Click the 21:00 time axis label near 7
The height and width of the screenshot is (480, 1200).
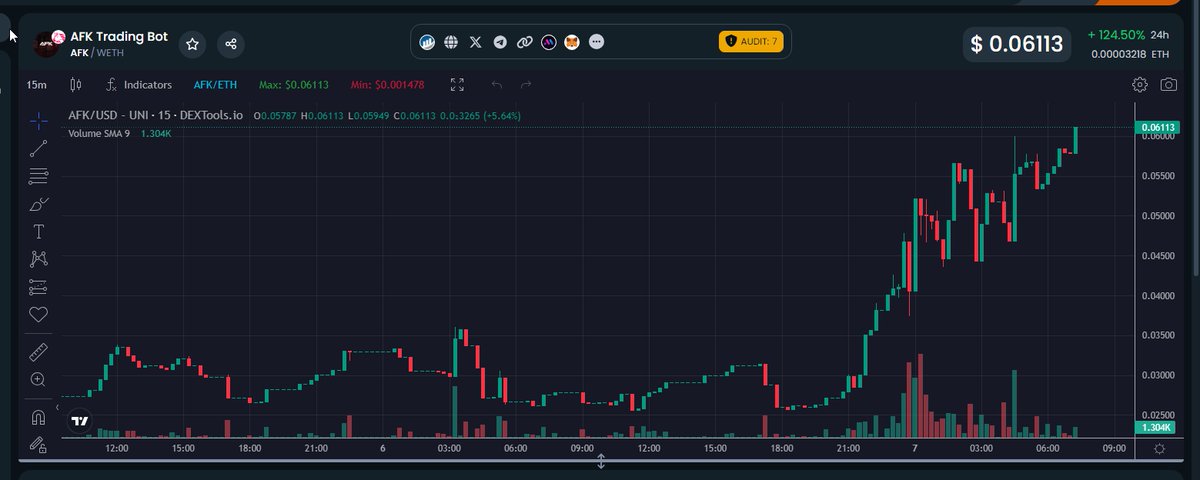coord(848,449)
